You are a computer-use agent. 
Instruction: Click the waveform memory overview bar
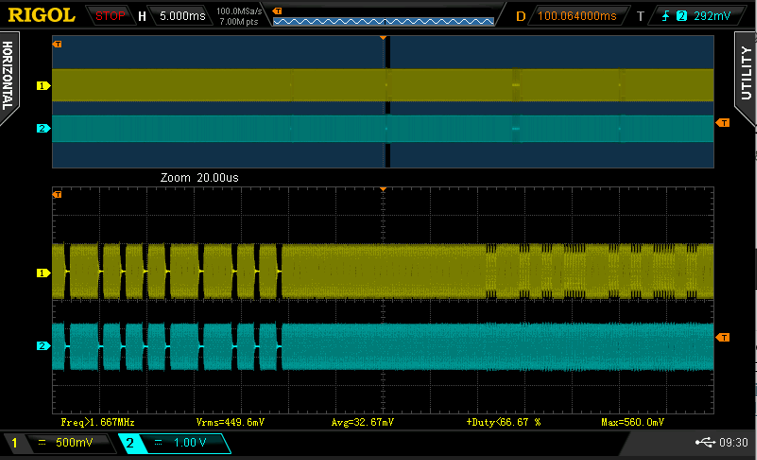pyautogui.click(x=383, y=21)
